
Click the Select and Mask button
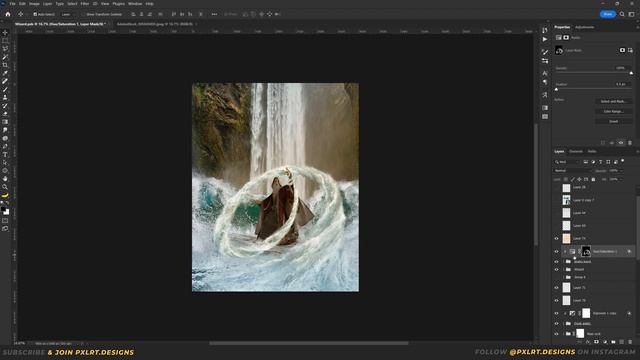click(613, 101)
